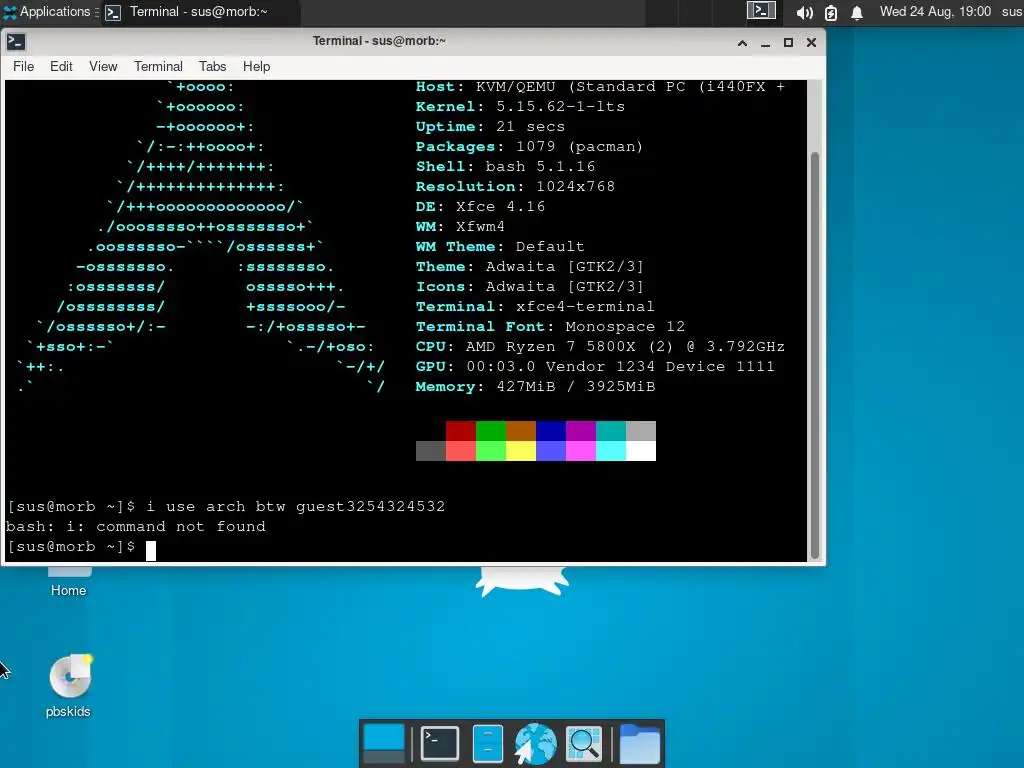This screenshot has height=768, width=1024.
Task: Click the magenta color block in top row
Action: point(581,431)
